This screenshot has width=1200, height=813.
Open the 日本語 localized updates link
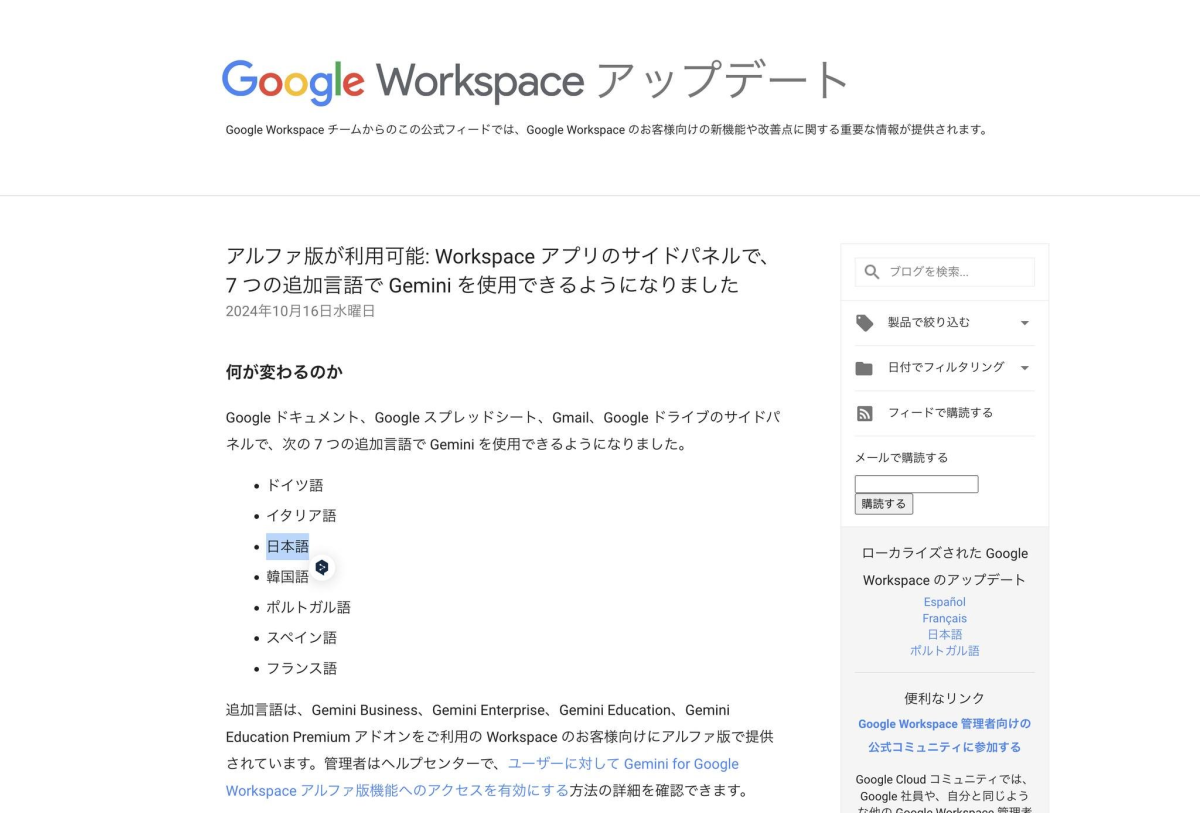[944, 634]
